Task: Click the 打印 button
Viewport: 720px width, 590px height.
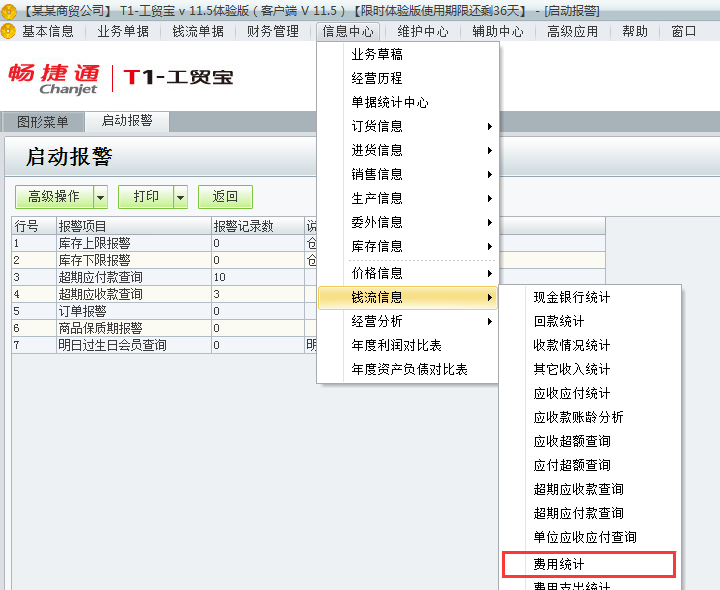Action: 146,197
